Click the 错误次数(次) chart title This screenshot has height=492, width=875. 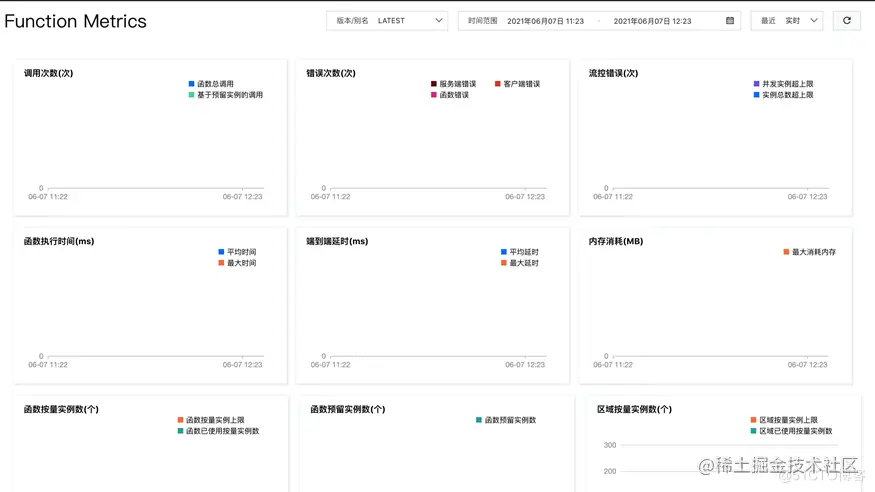(331, 73)
